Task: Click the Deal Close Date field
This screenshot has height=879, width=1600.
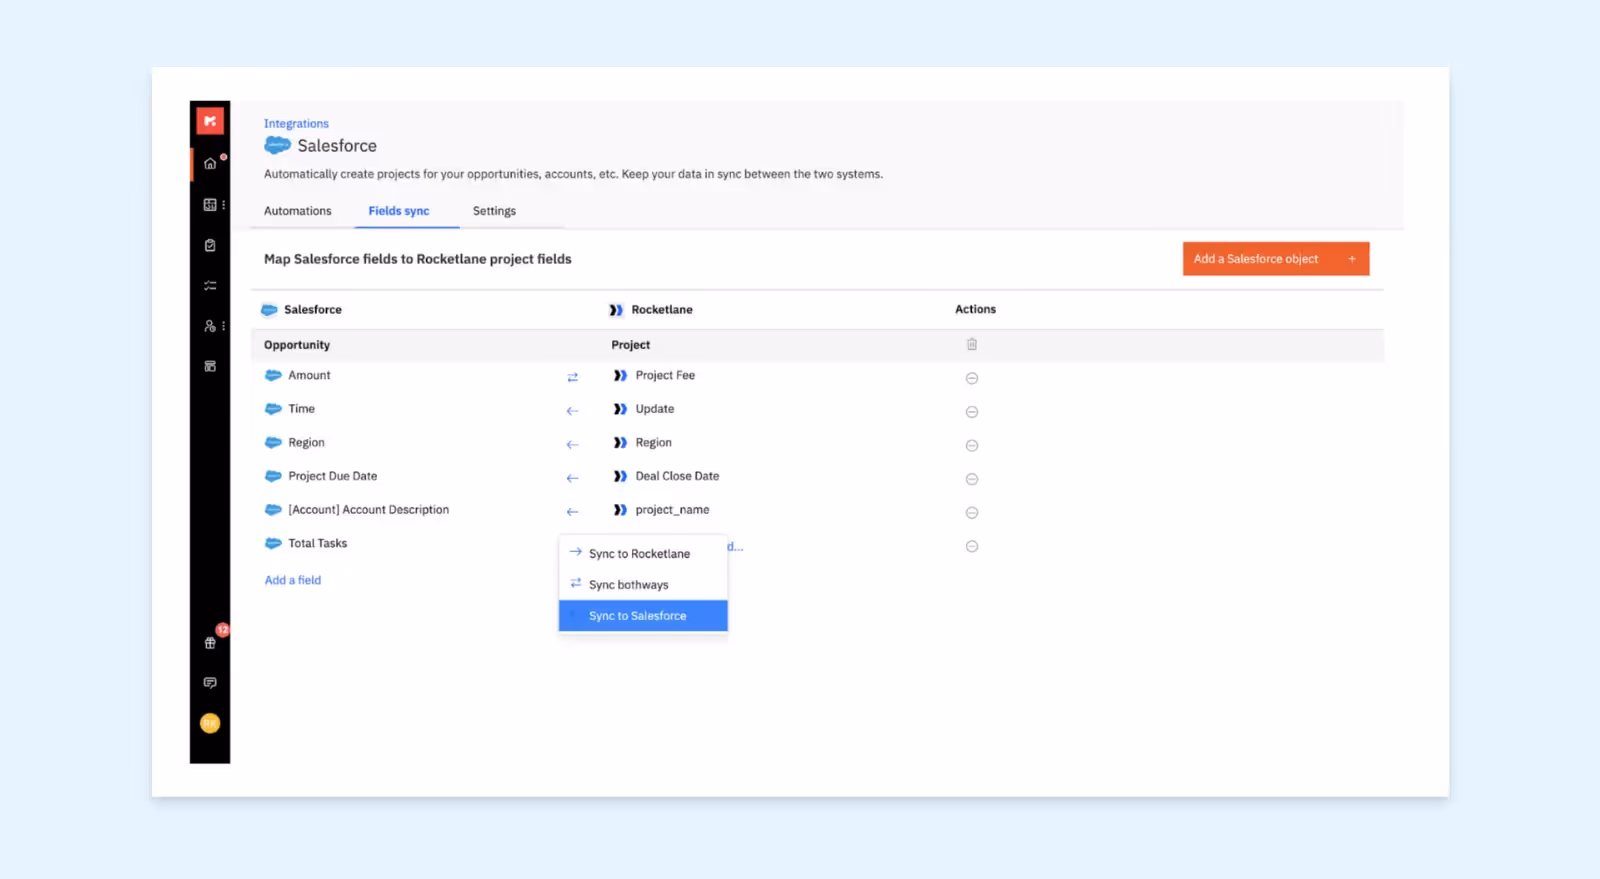Action: 677,476
